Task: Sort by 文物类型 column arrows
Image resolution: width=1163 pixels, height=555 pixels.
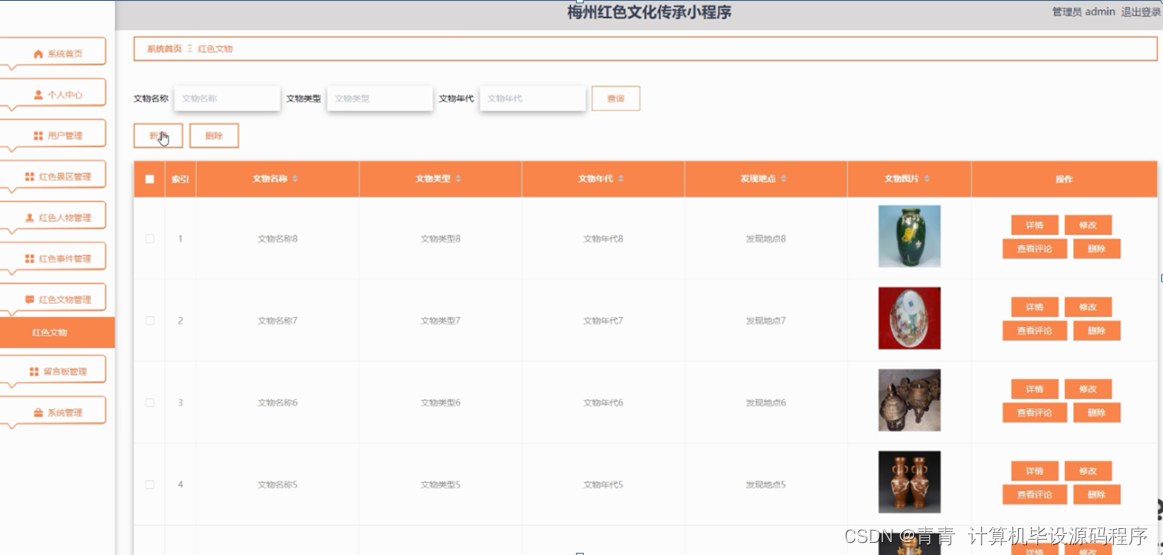Action: tap(458, 179)
